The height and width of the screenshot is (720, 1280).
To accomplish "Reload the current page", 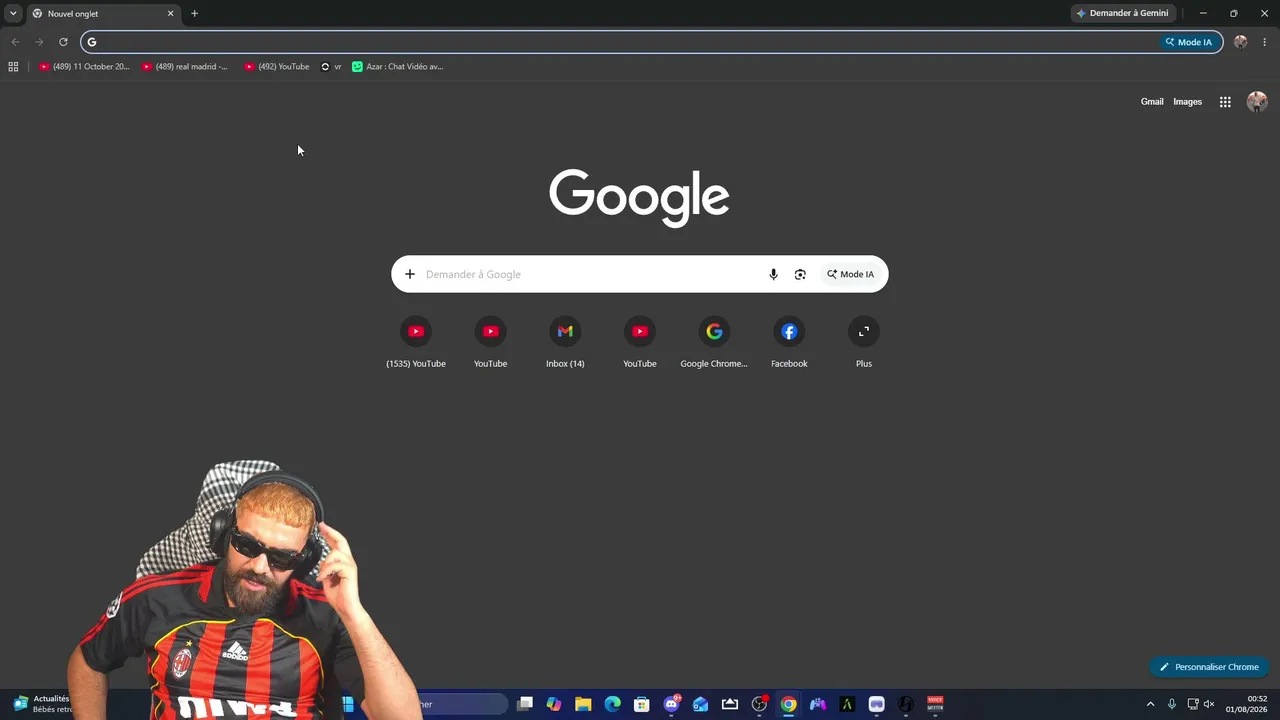I will (63, 42).
